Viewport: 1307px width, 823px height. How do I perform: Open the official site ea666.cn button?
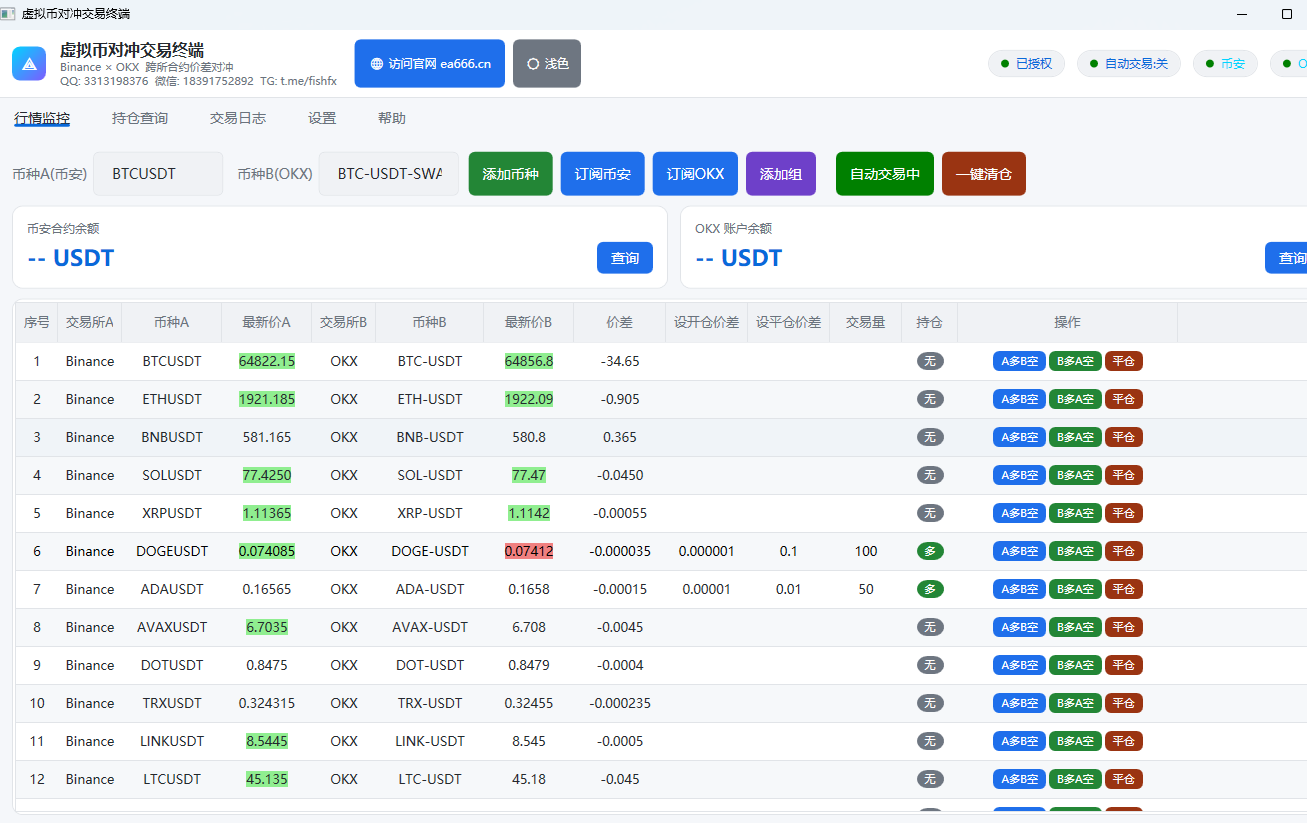click(x=430, y=64)
